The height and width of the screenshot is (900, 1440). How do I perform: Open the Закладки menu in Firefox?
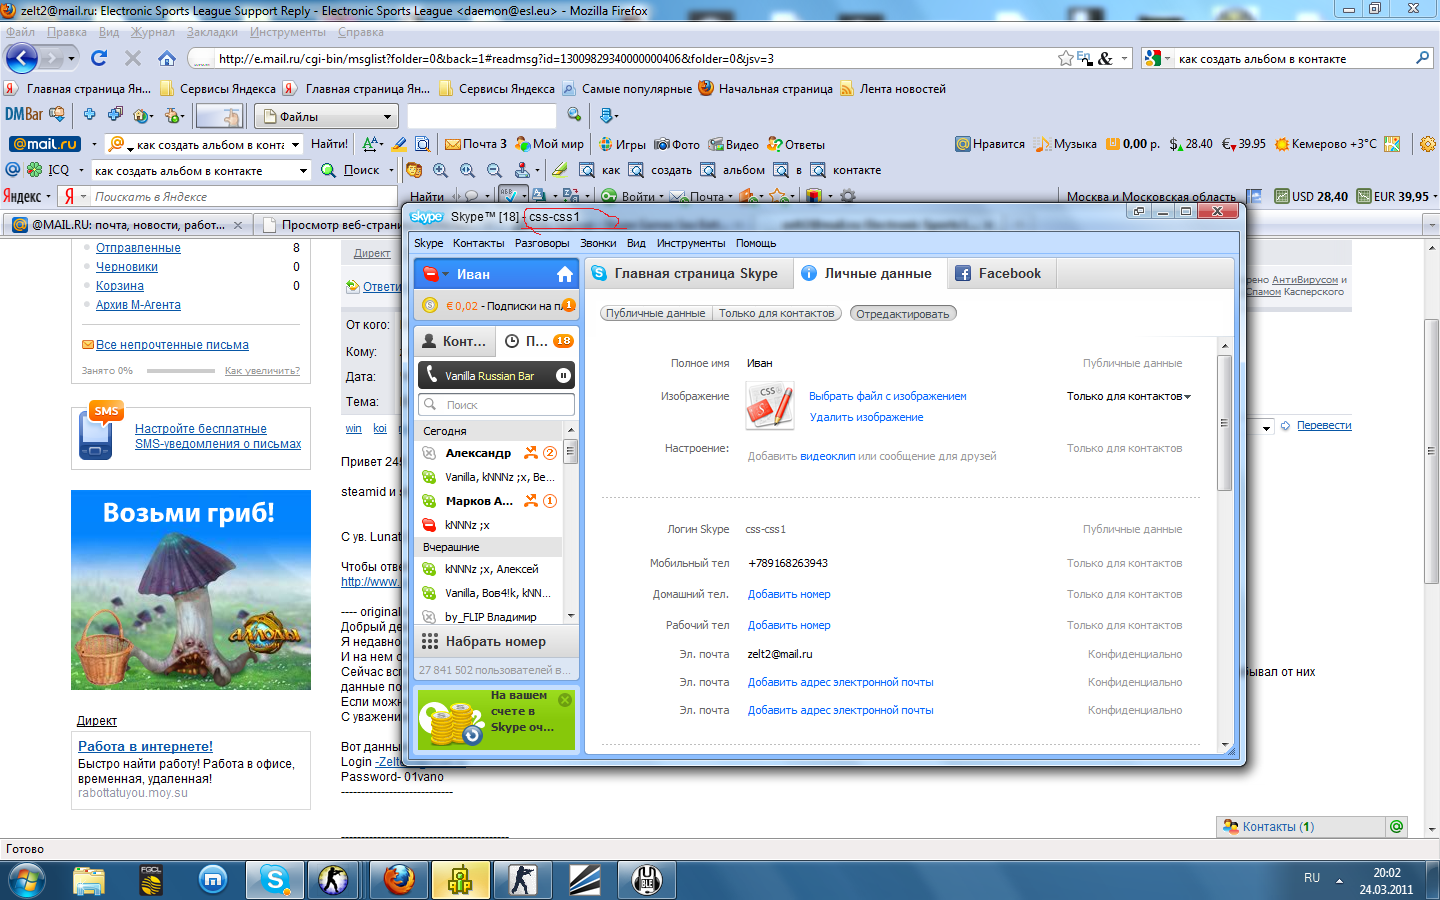coord(212,32)
